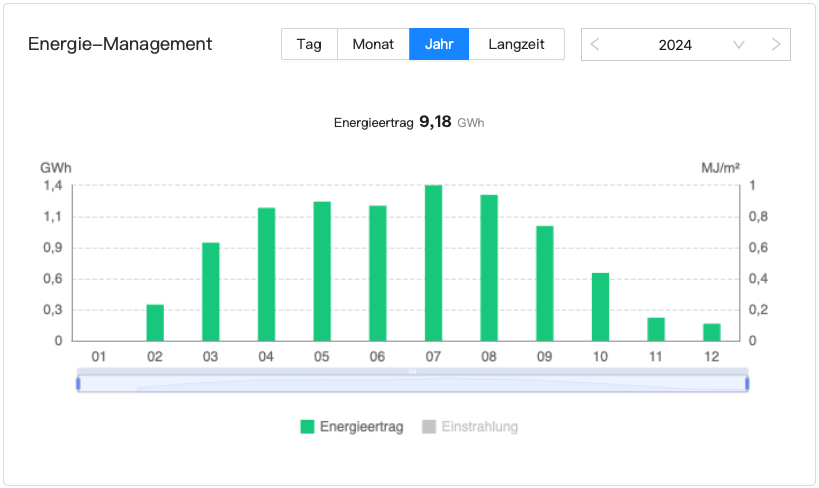This screenshot has width=819, height=488.
Task: Click the zoom slider top grip
Action: click(x=412, y=371)
